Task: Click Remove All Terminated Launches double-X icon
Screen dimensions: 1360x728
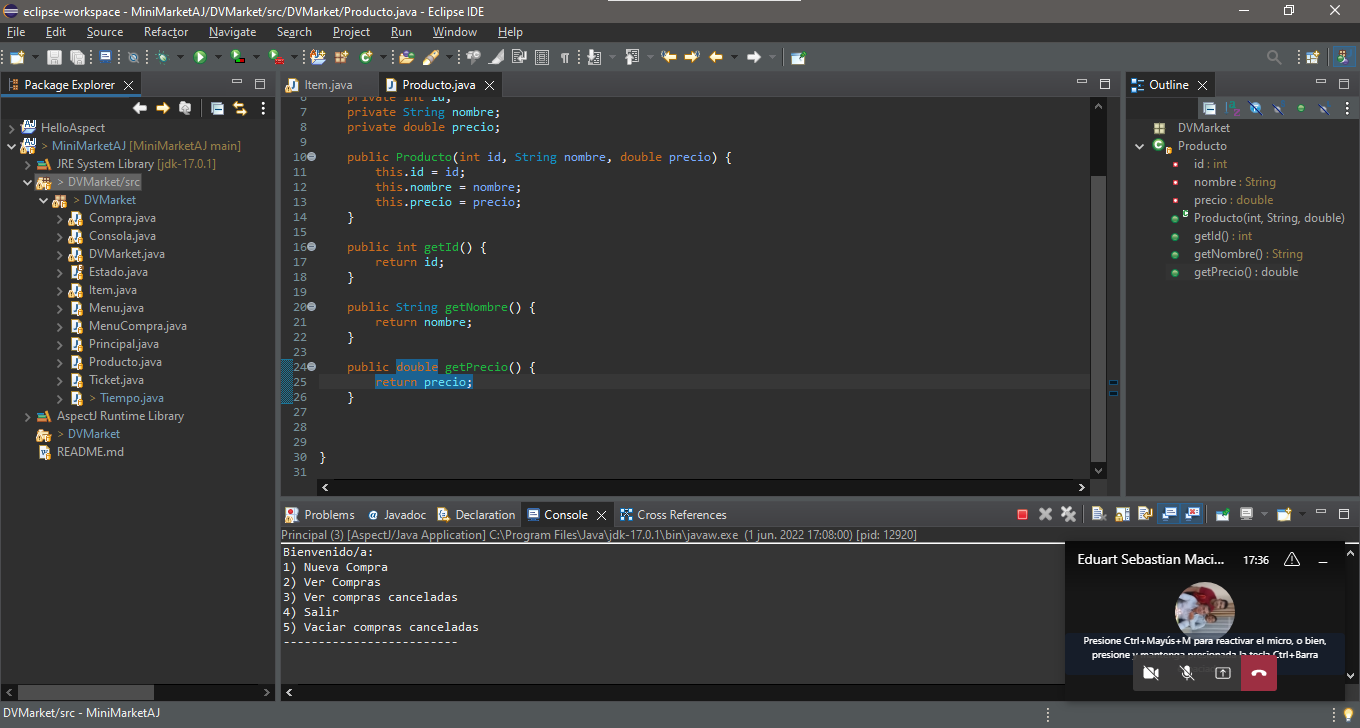Action: coord(1068,514)
